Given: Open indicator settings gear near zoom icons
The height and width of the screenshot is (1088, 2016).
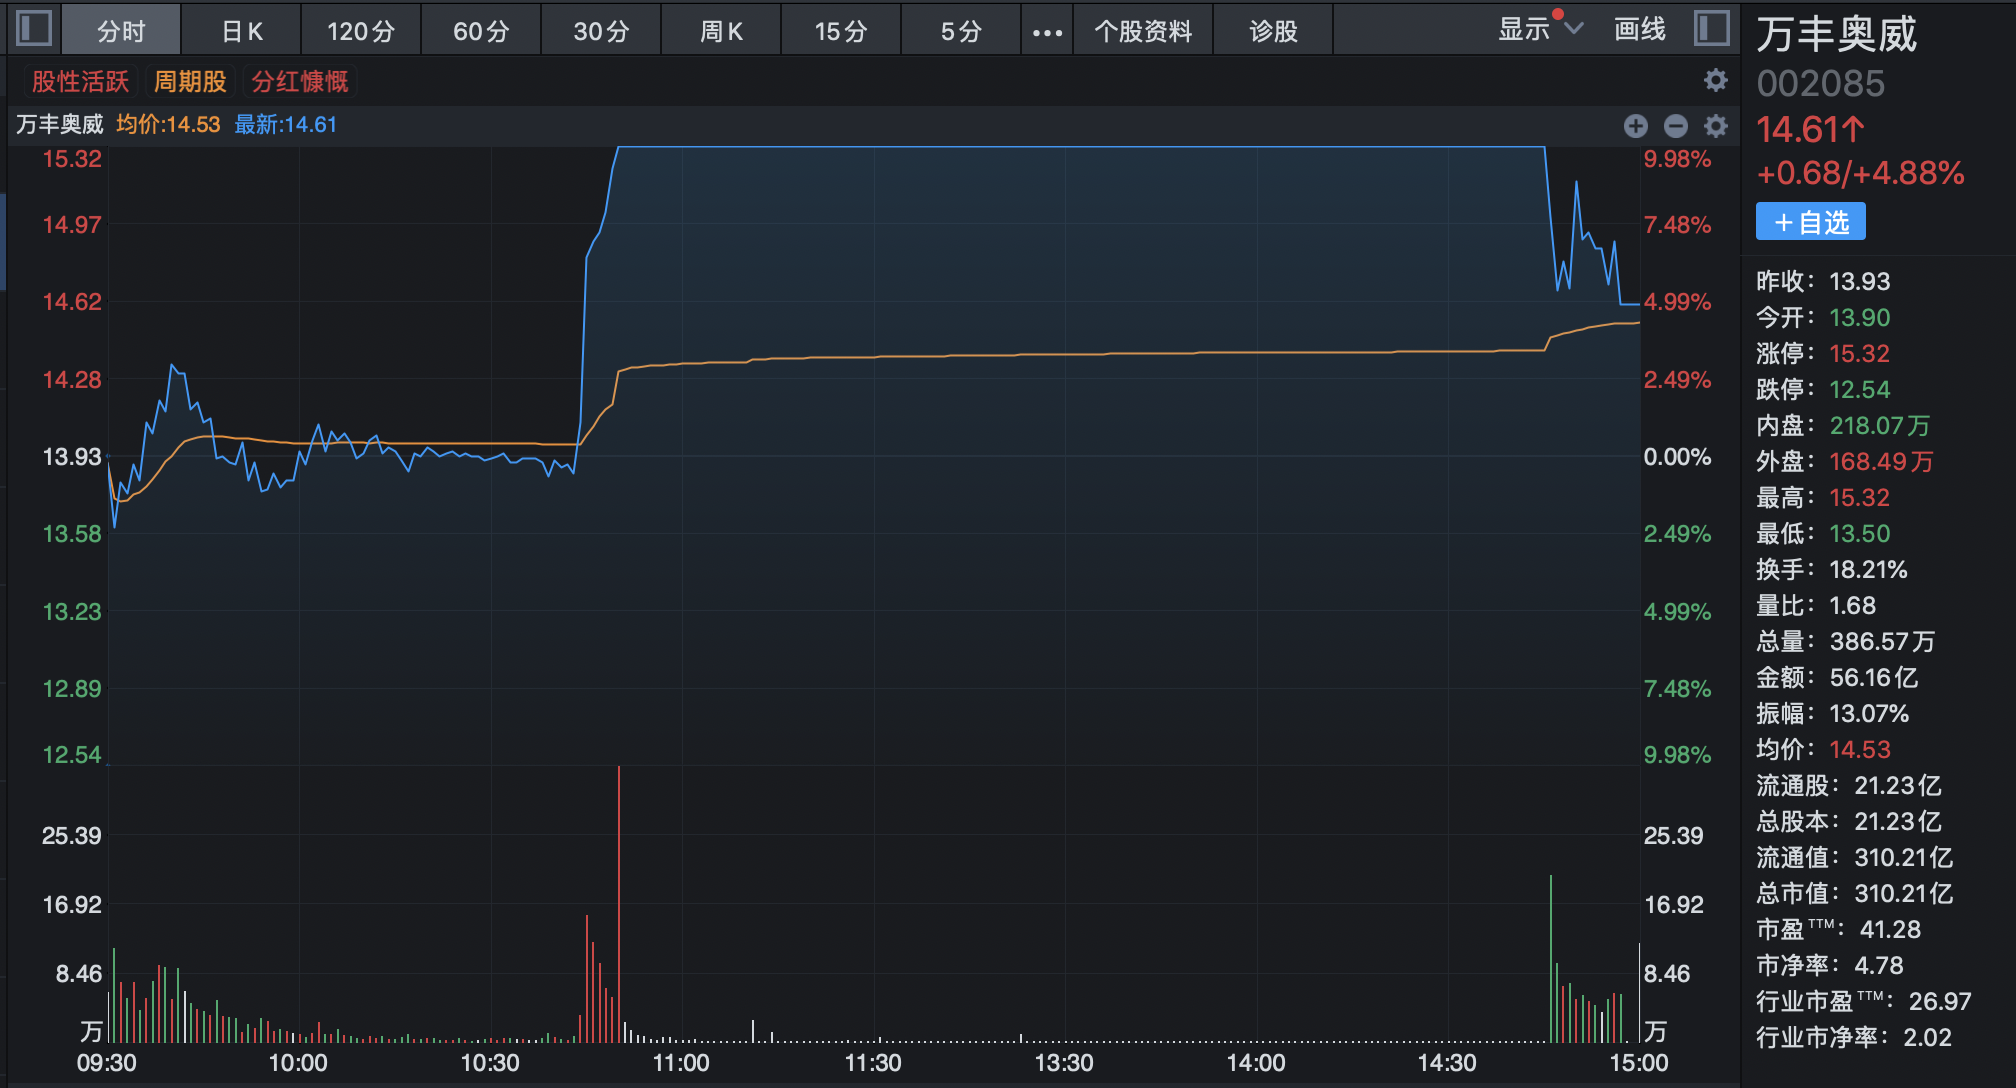Looking at the screenshot, I should tap(1715, 126).
